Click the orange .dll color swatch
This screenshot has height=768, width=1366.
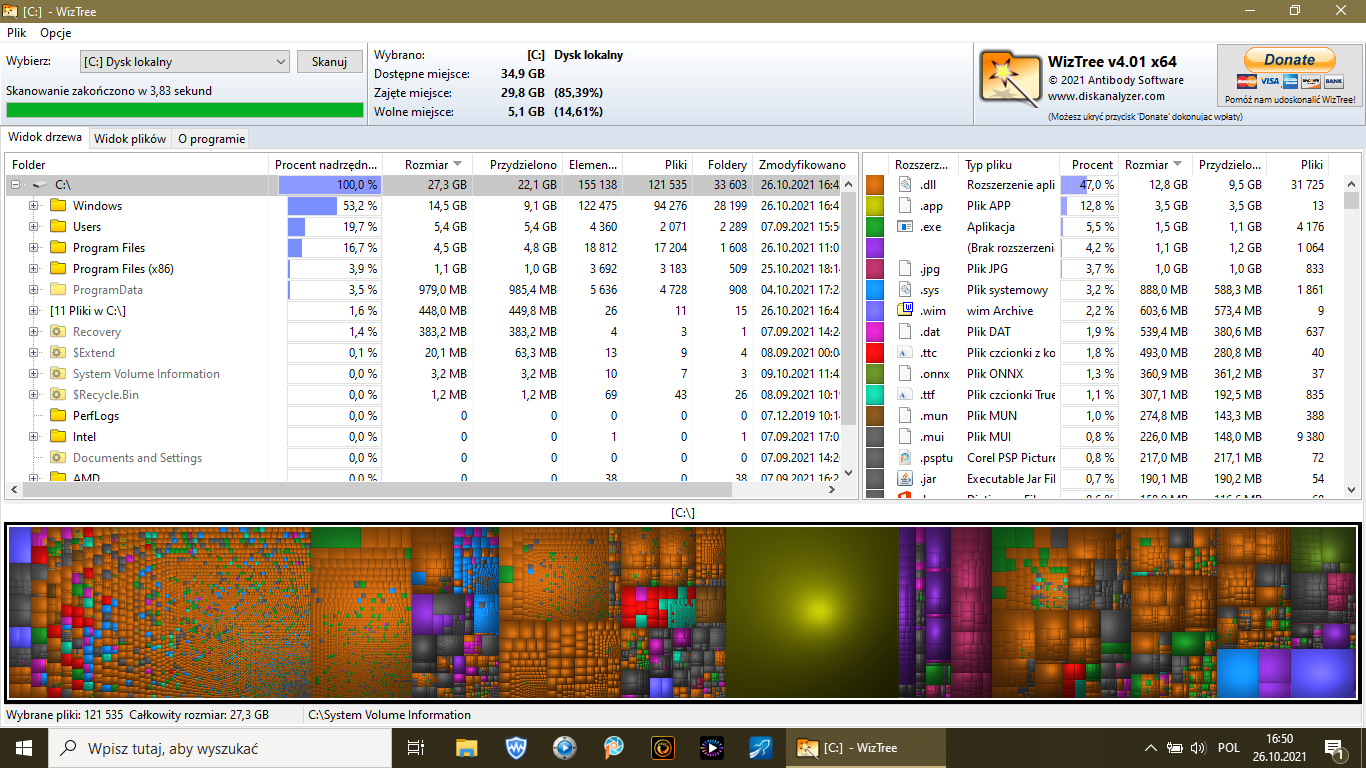pos(875,185)
